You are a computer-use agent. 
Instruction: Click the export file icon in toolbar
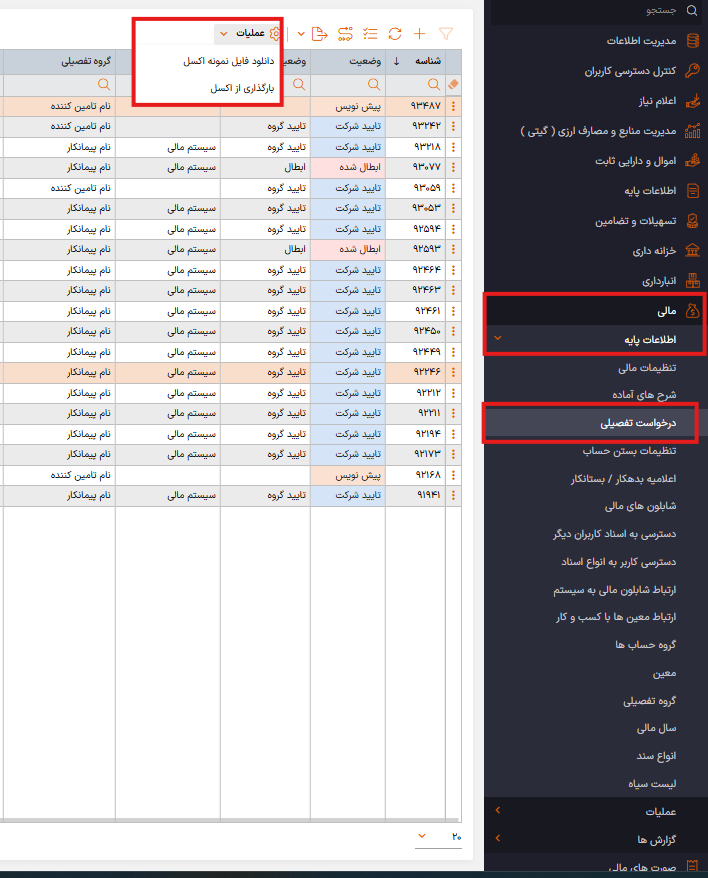pos(319,33)
